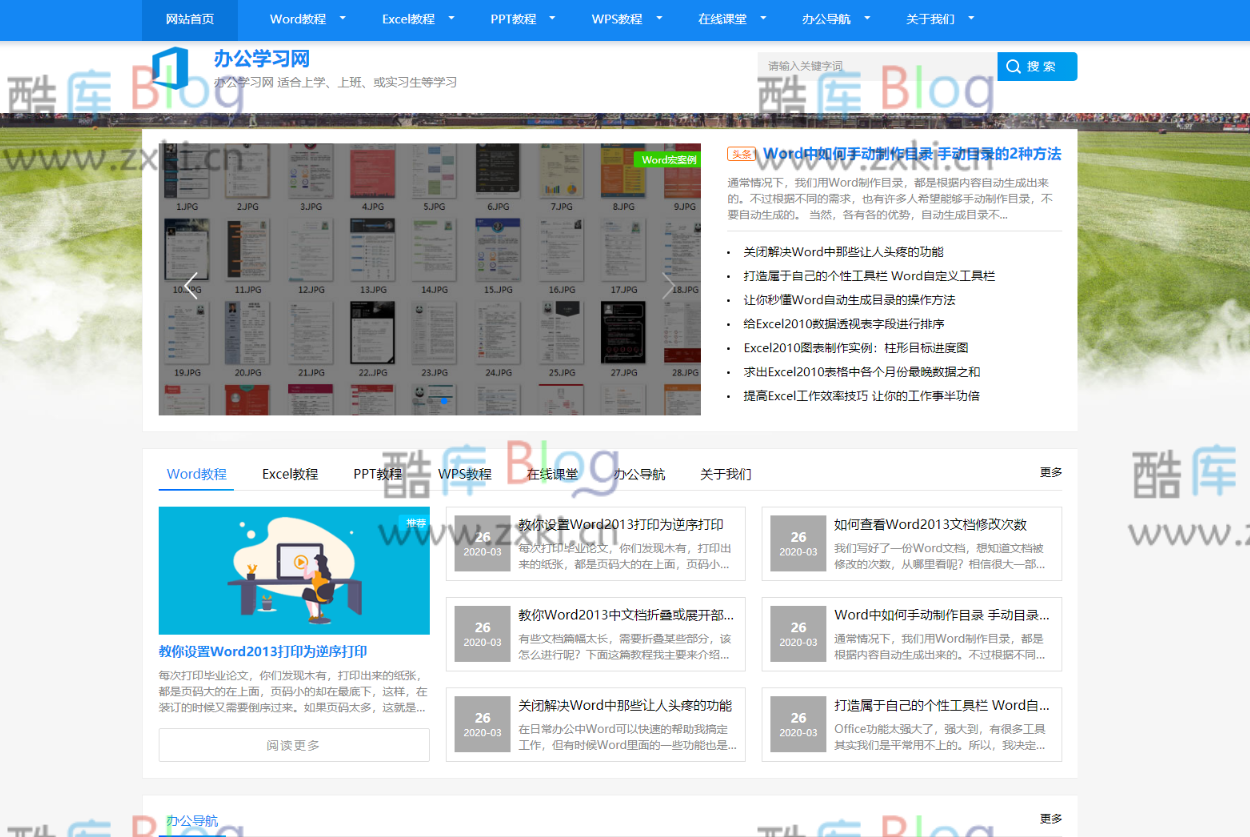The image size is (1250, 837).
Task: Click the 阅读更多 button
Action: tap(293, 745)
